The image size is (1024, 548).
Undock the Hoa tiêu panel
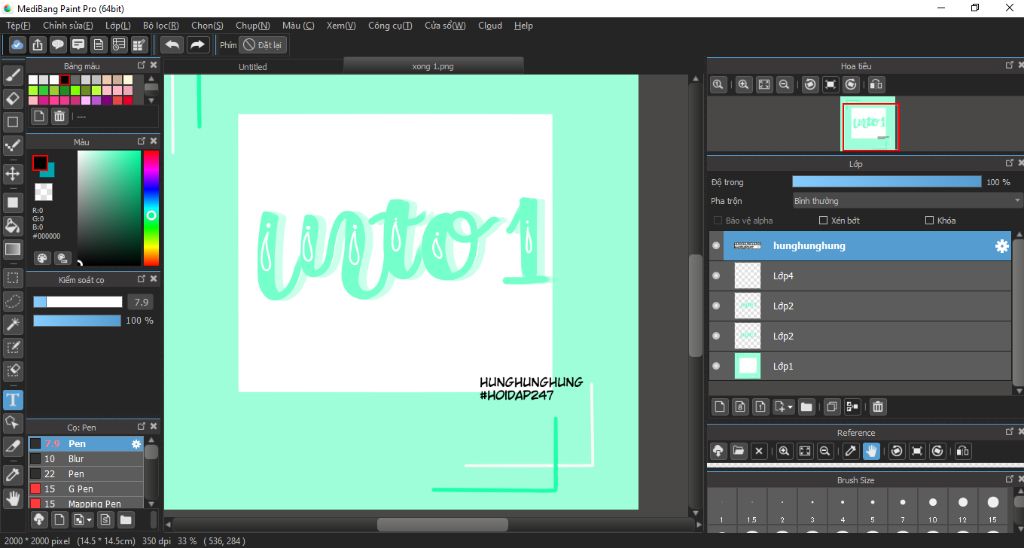(1009, 65)
